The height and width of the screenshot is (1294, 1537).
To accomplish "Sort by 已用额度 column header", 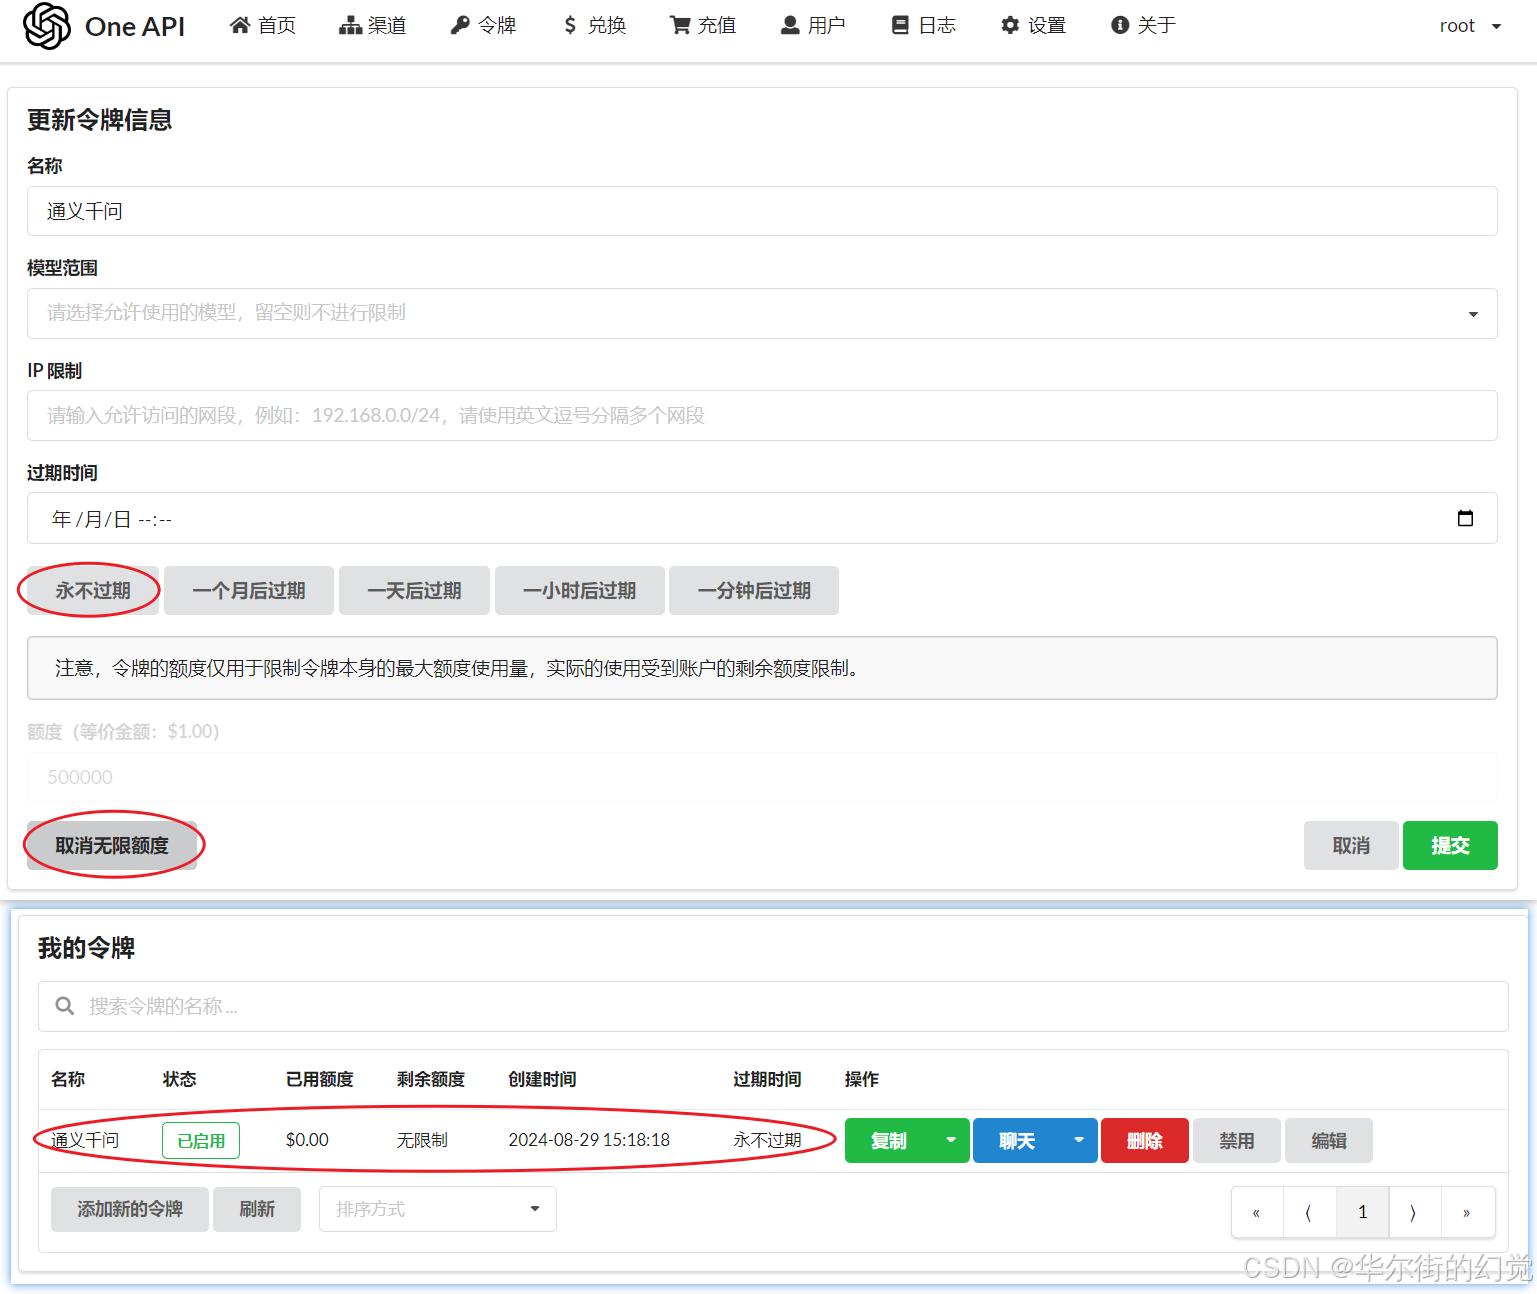I will click(320, 1079).
